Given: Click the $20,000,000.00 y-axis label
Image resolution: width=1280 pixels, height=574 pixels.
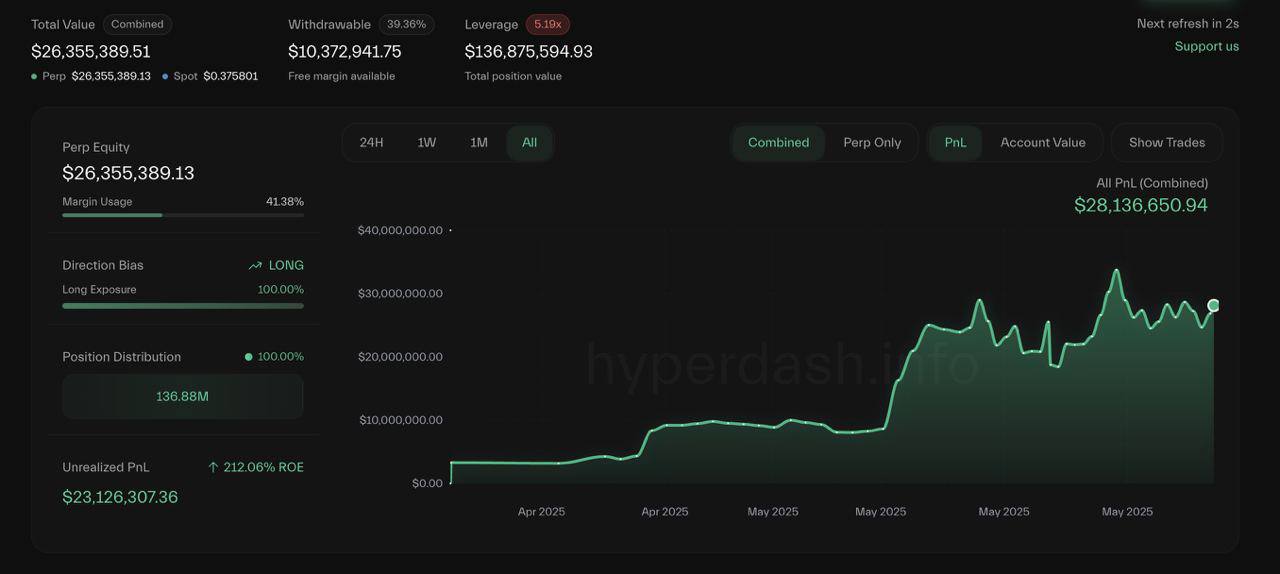Looking at the screenshot, I should point(400,356).
